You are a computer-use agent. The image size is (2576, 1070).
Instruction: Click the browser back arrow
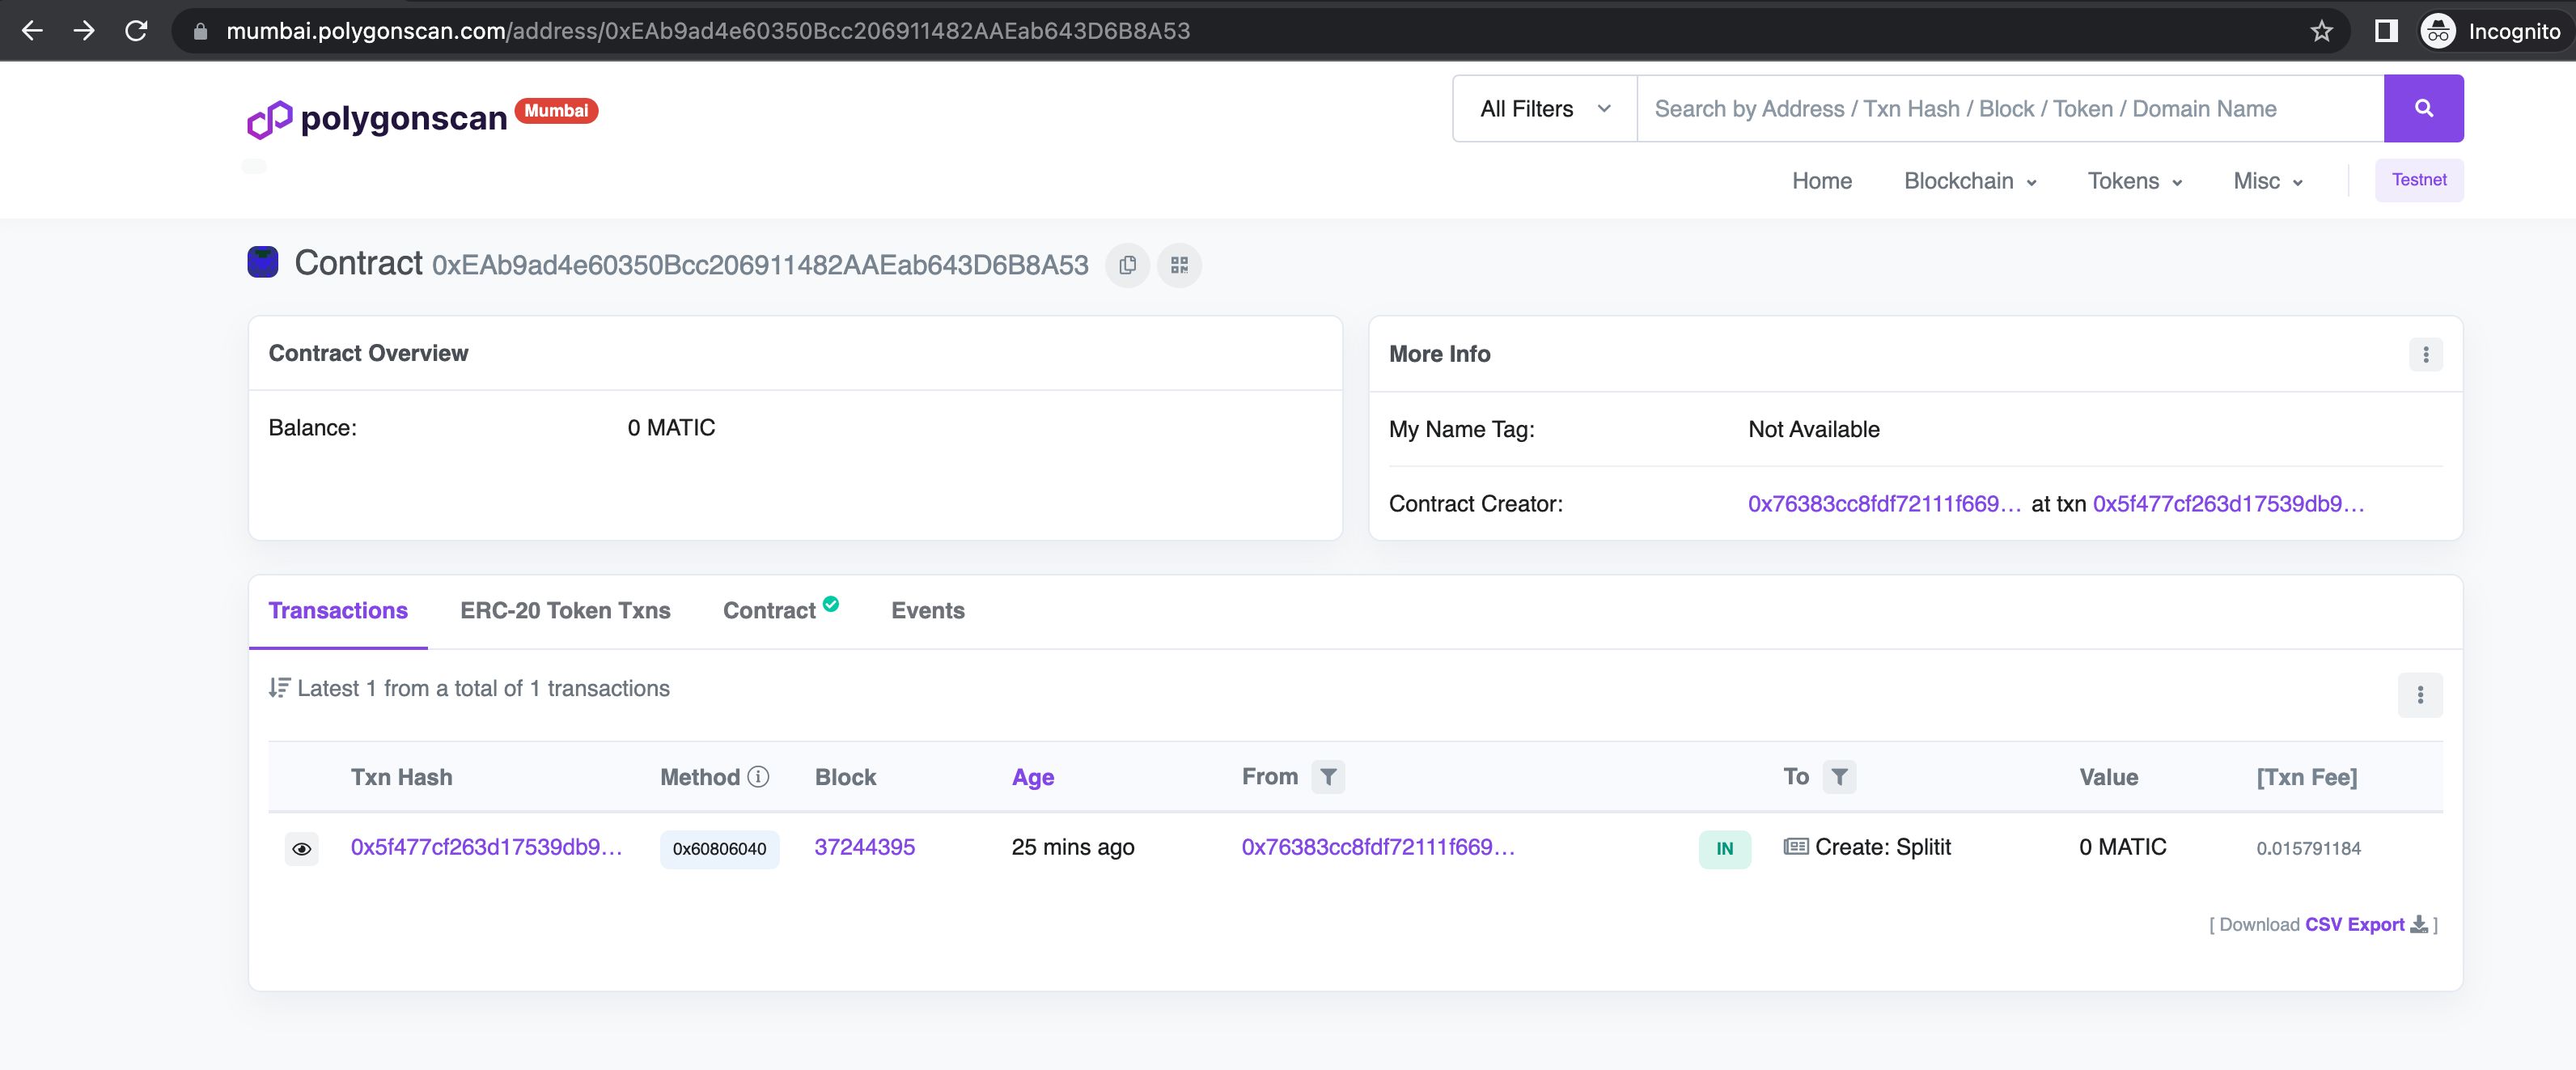coord(32,31)
